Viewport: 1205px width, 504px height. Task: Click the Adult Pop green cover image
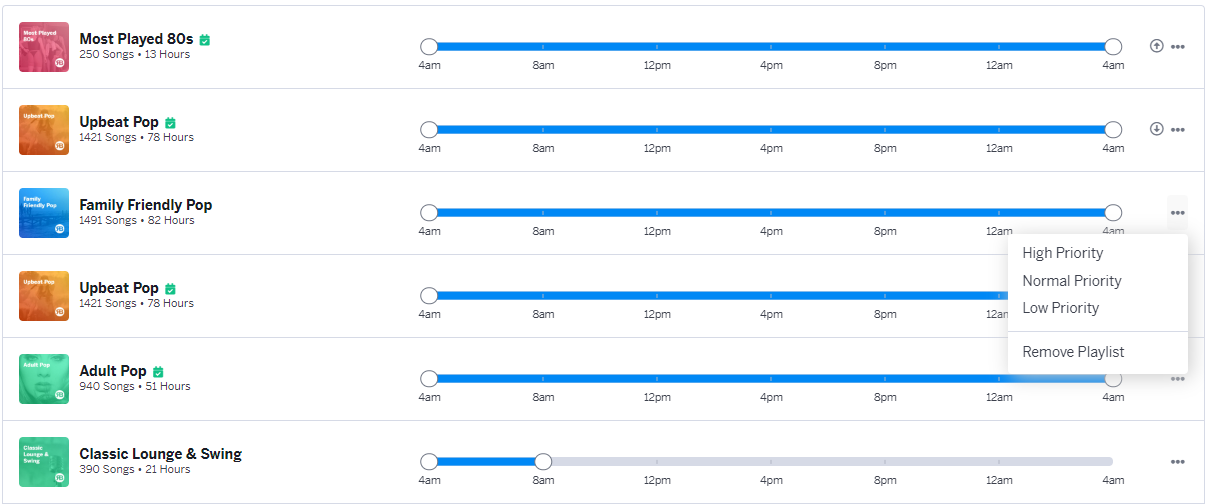point(44,379)
